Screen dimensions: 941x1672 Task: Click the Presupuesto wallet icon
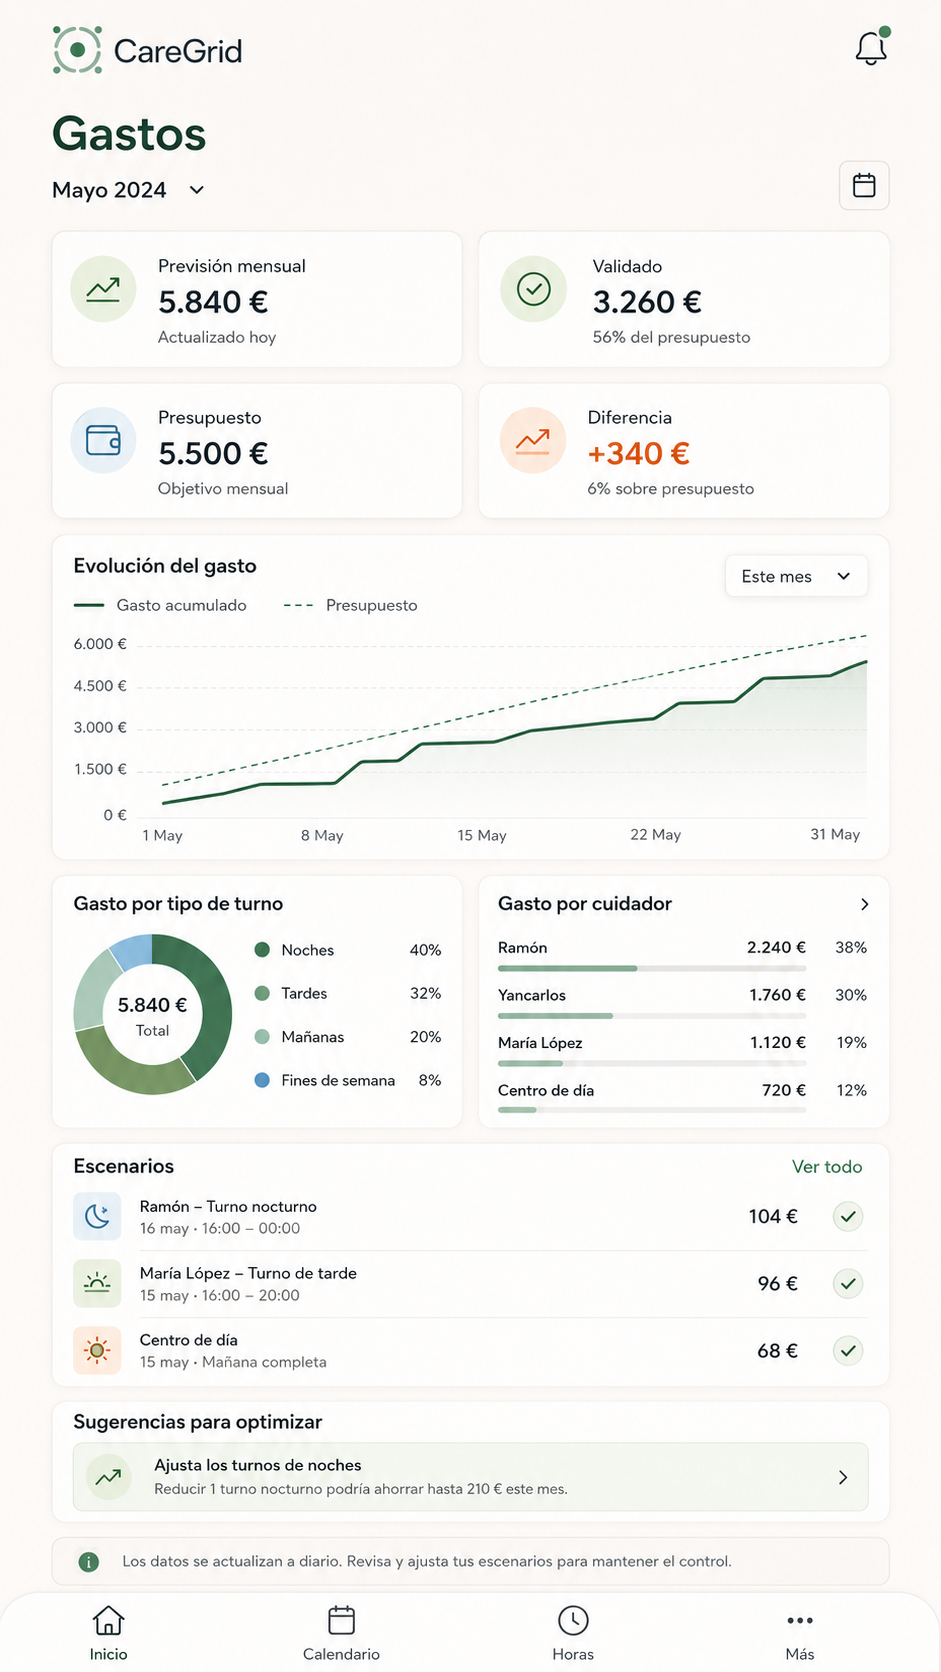(x=103, y=440)
